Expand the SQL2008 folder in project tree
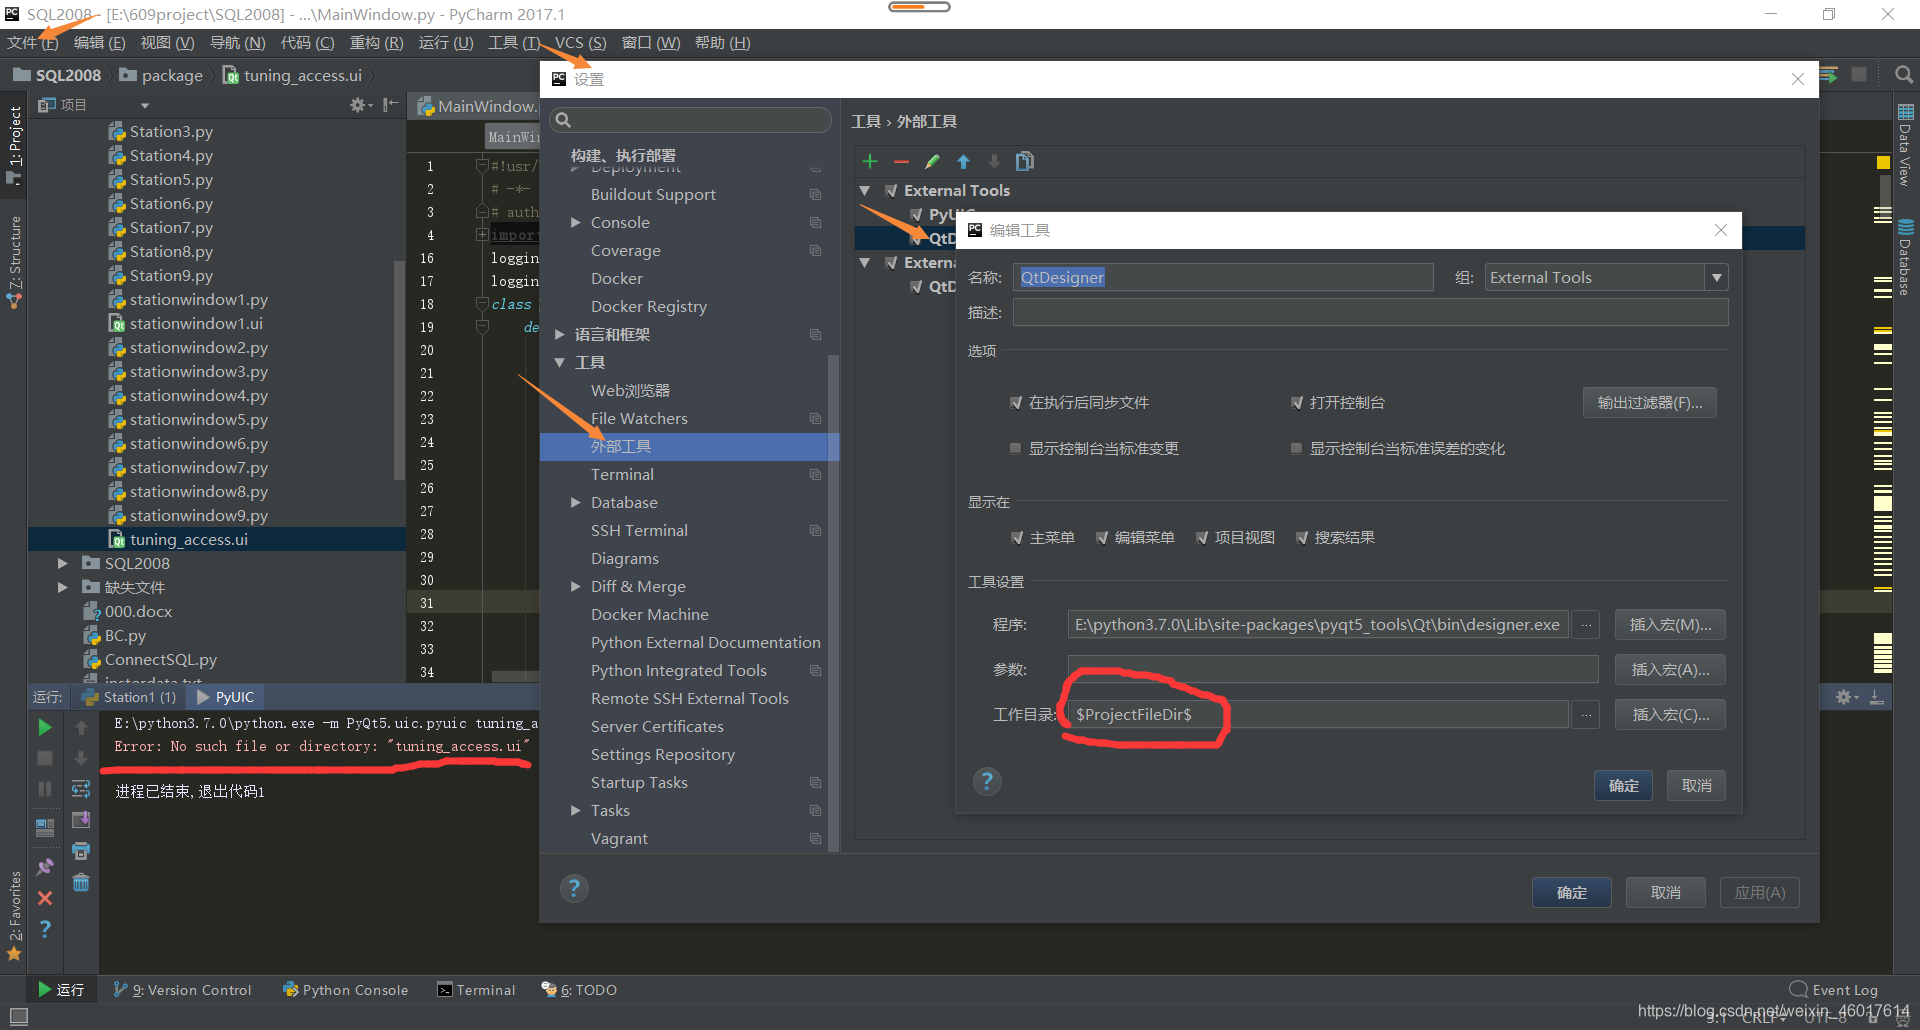Screen dimensions: 1920x1030 click(62, 563)
